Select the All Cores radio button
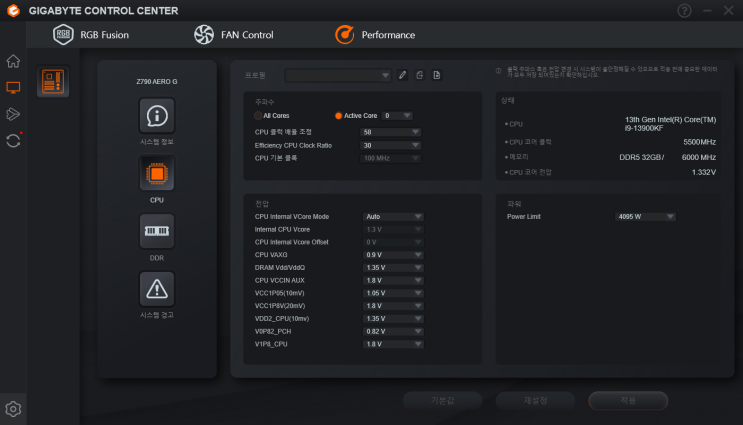743x425 pixels. (258, 116)
